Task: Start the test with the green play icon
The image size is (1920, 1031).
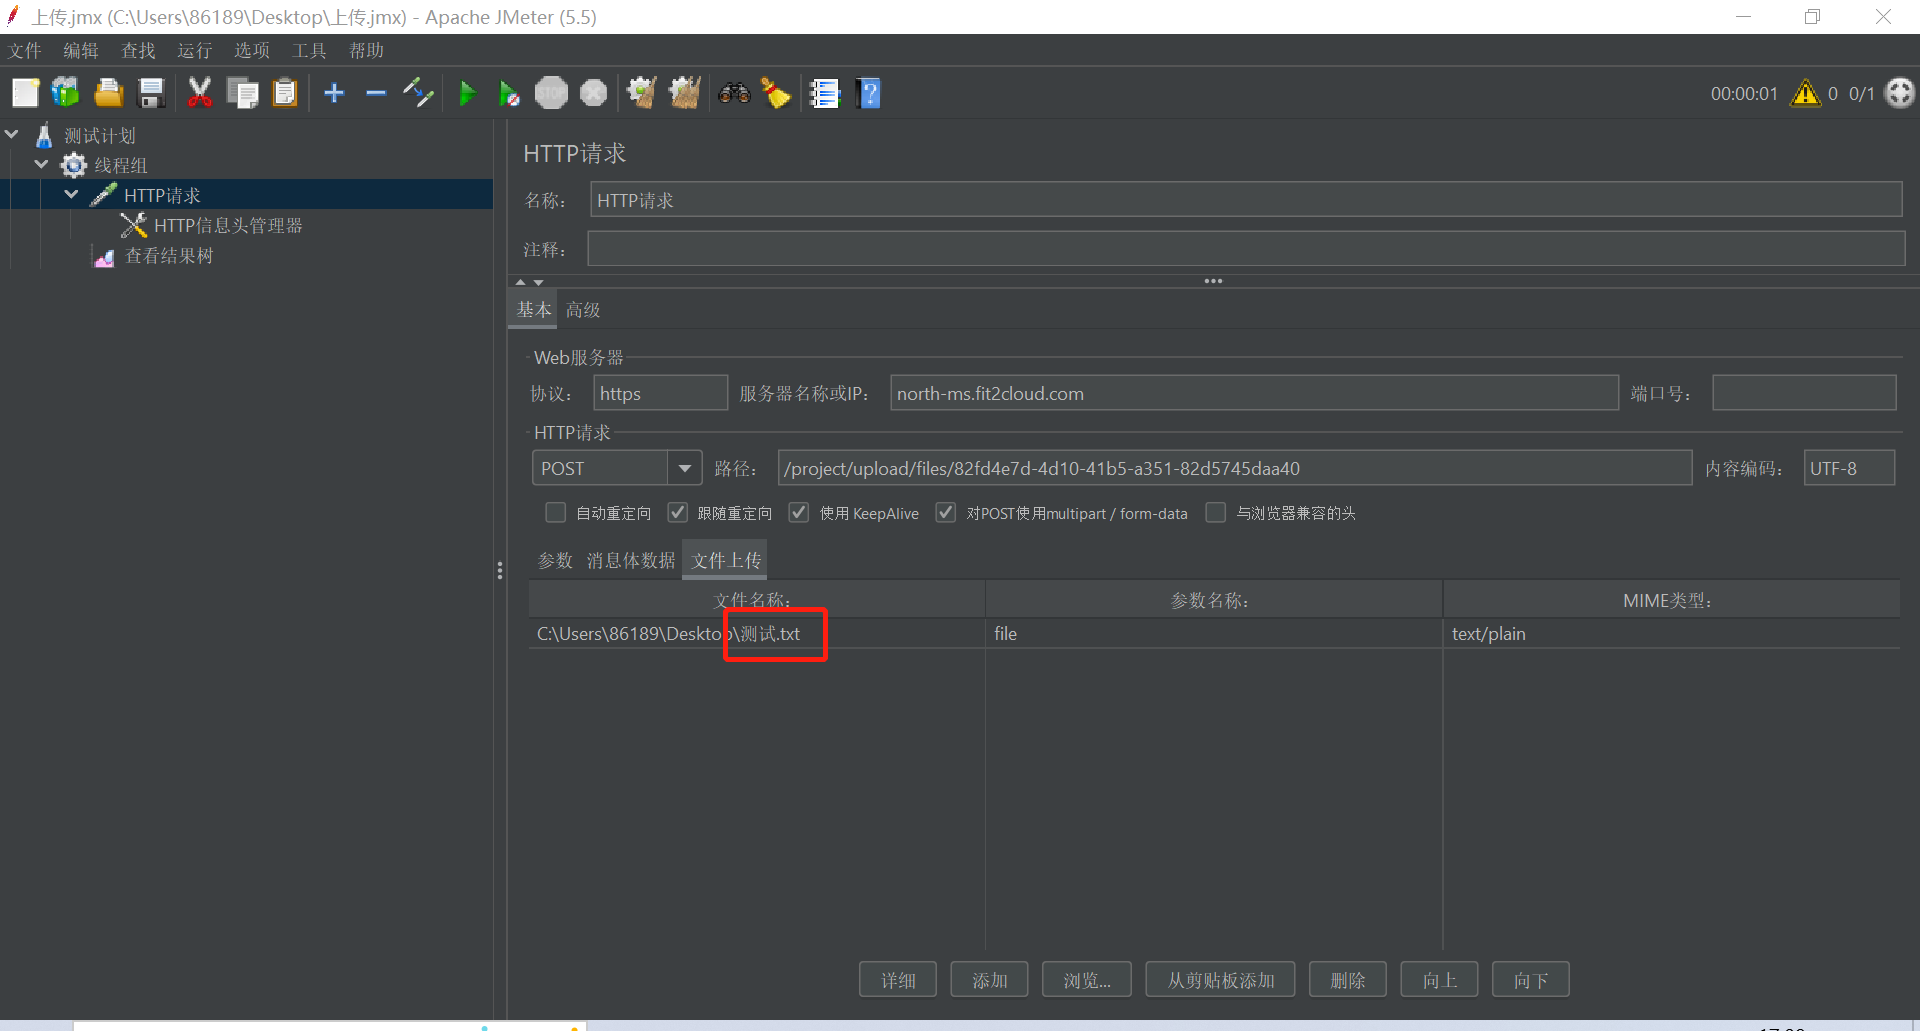Action: tap(467, 93)
